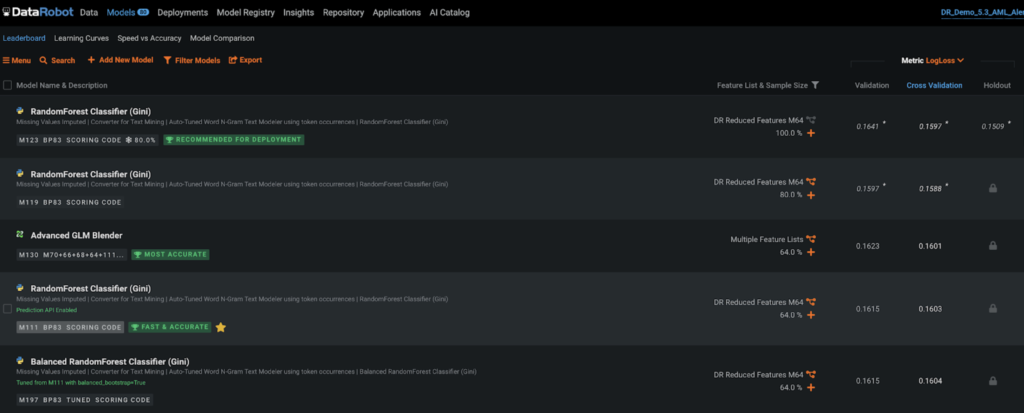
Task: Open Model Comparison view
Action: (222, 39)
